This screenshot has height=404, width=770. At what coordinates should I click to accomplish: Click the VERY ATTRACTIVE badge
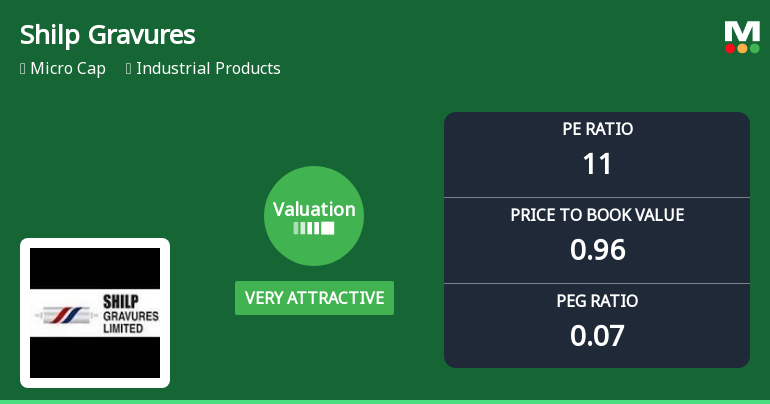(314, 298)
